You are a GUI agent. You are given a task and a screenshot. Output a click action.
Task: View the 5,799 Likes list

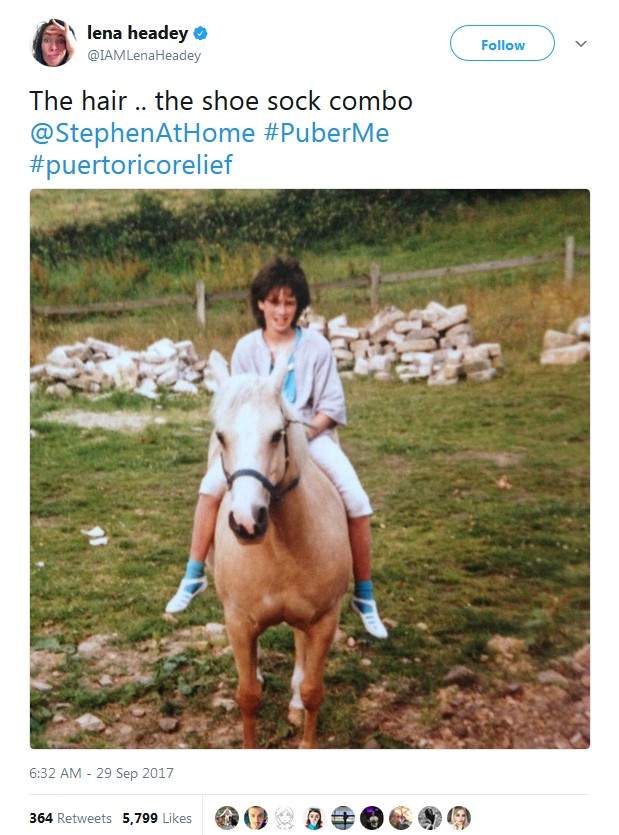pyautogui.click(x=157, y=818)
